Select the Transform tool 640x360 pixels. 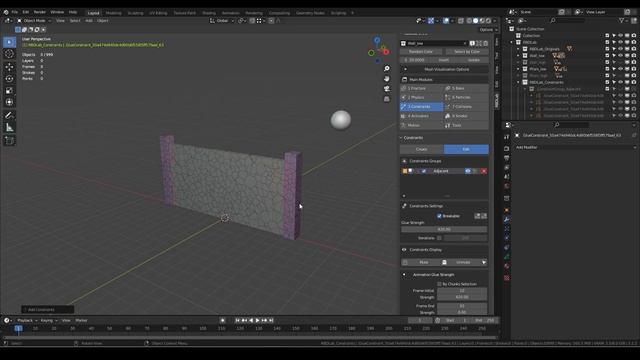pyautogui.click(x=9, y=102)
